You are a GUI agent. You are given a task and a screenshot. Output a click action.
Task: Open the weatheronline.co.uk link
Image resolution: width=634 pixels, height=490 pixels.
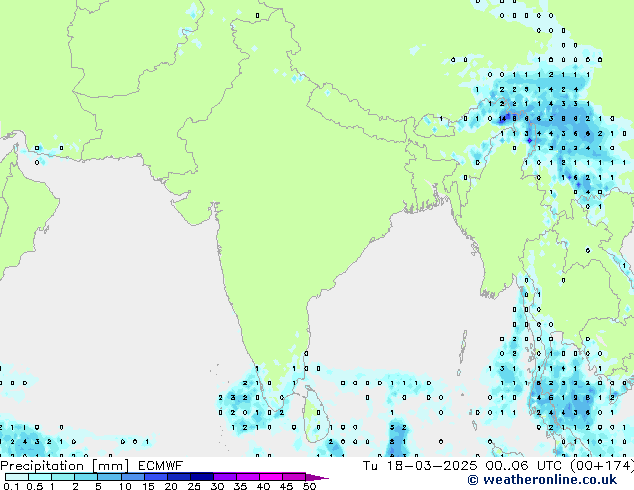tap(550, 480)
